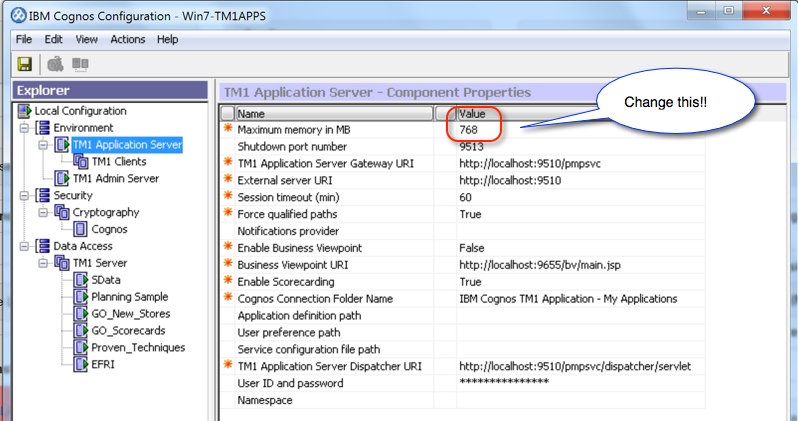
Task: Click the Cryptography node icon
Action: (x=62, y=212)
